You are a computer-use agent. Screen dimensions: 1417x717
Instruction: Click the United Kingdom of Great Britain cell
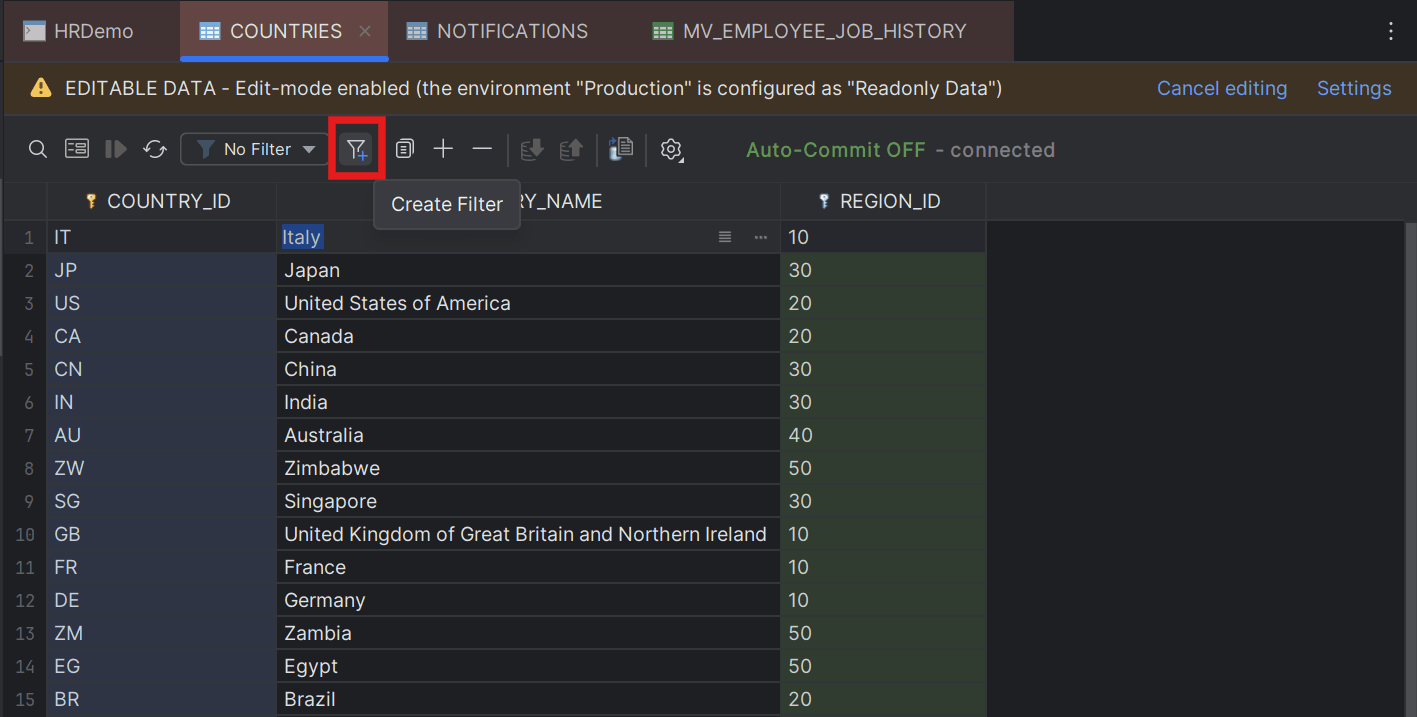[528, 534]
